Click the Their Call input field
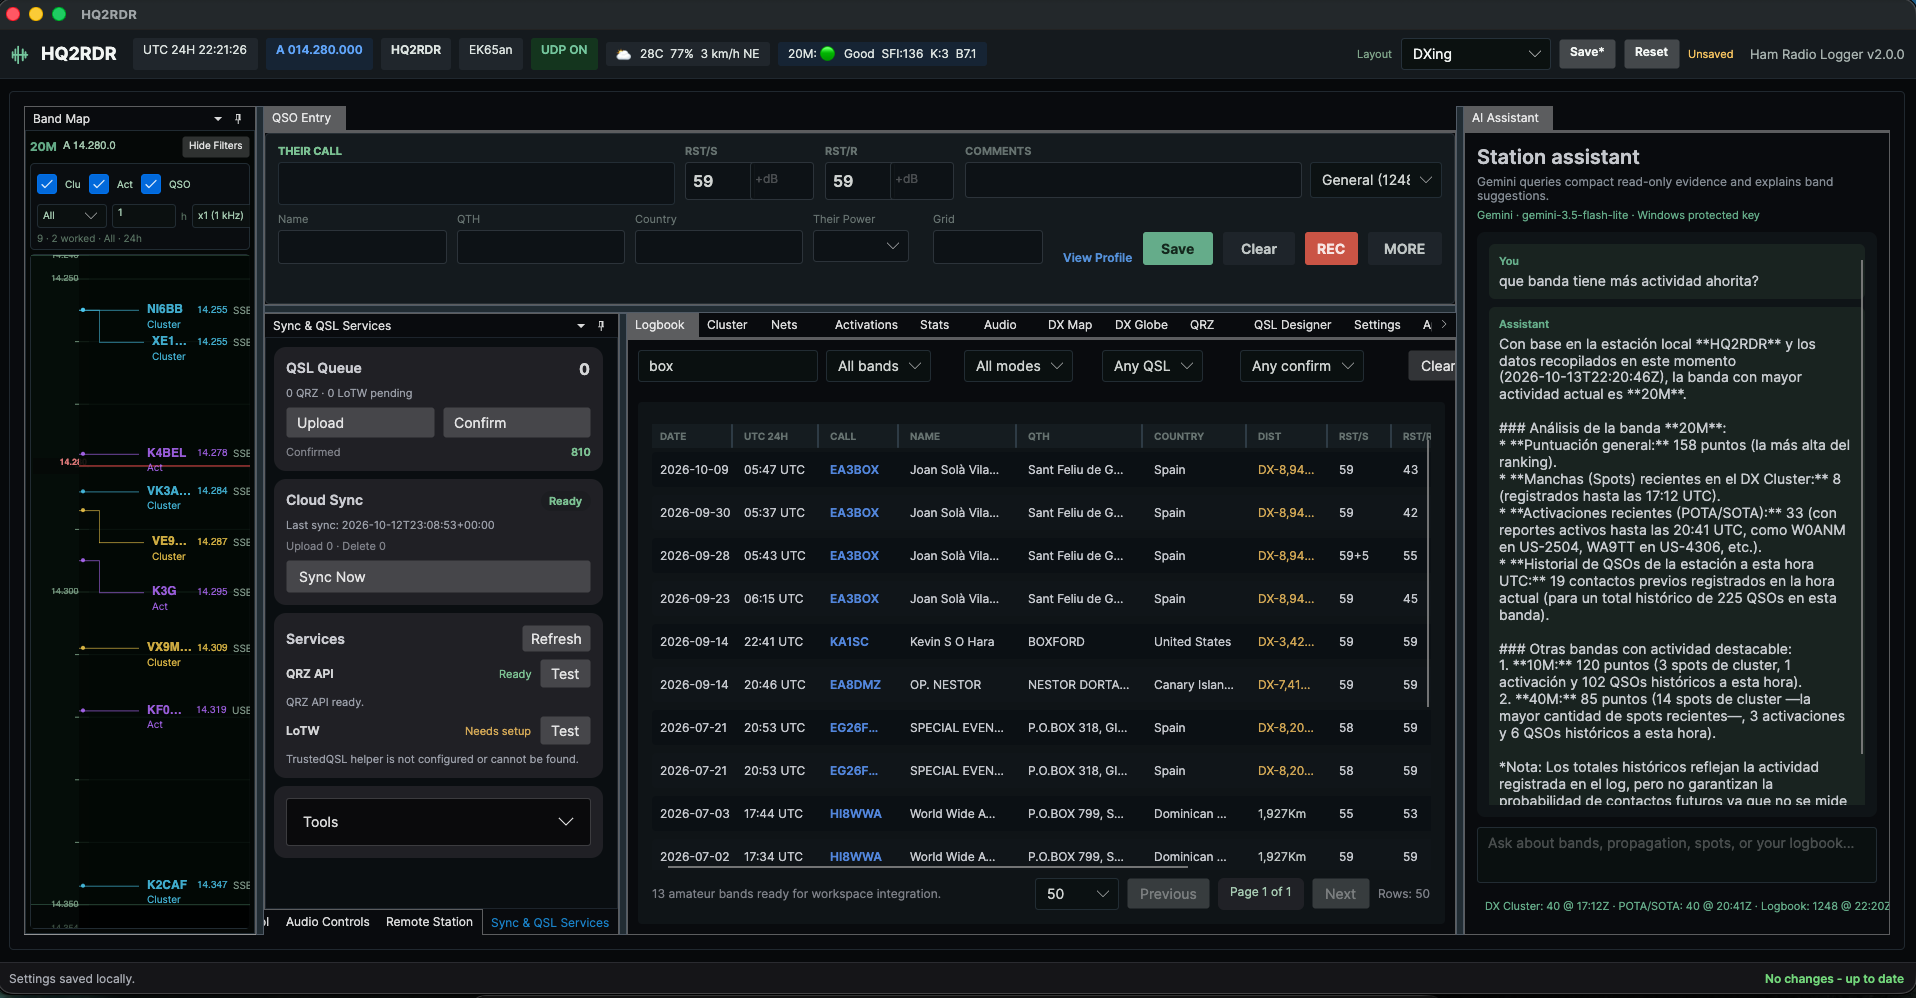The image size is (1916, 998). click(x=476, y=183)
